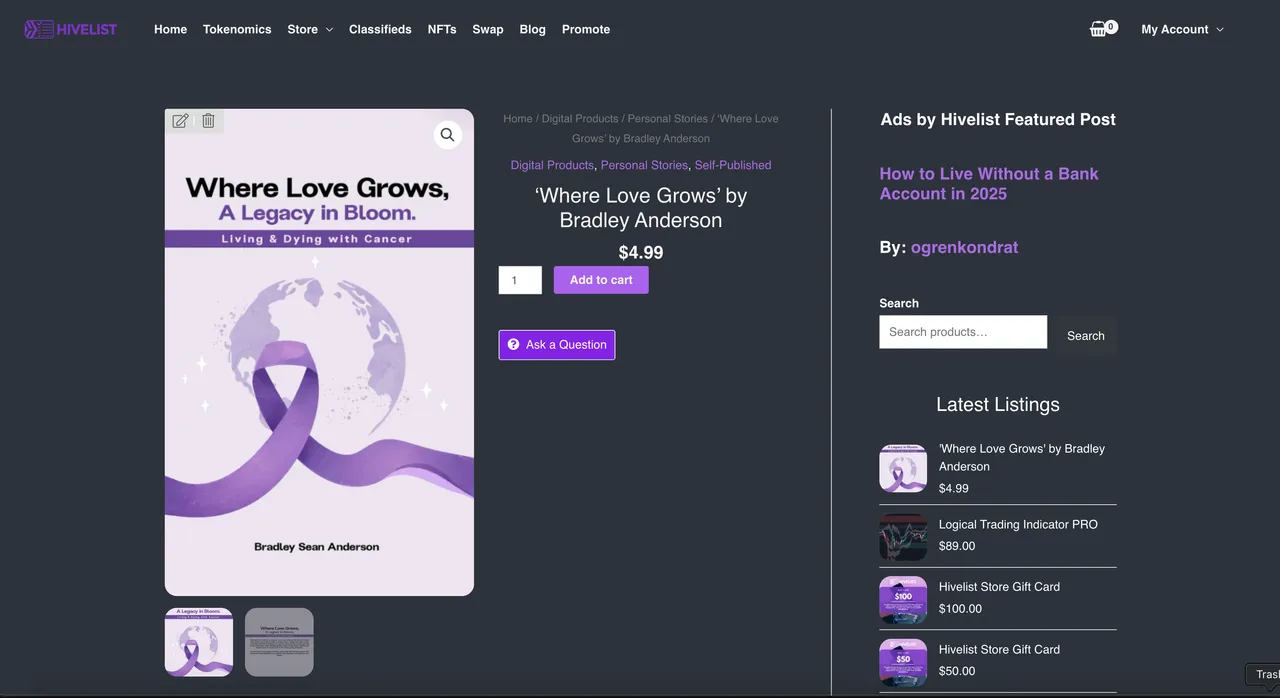Focus the Search products input field
Image resolution: width=1280 pixels, height=698 pixels.
[963, 332]
